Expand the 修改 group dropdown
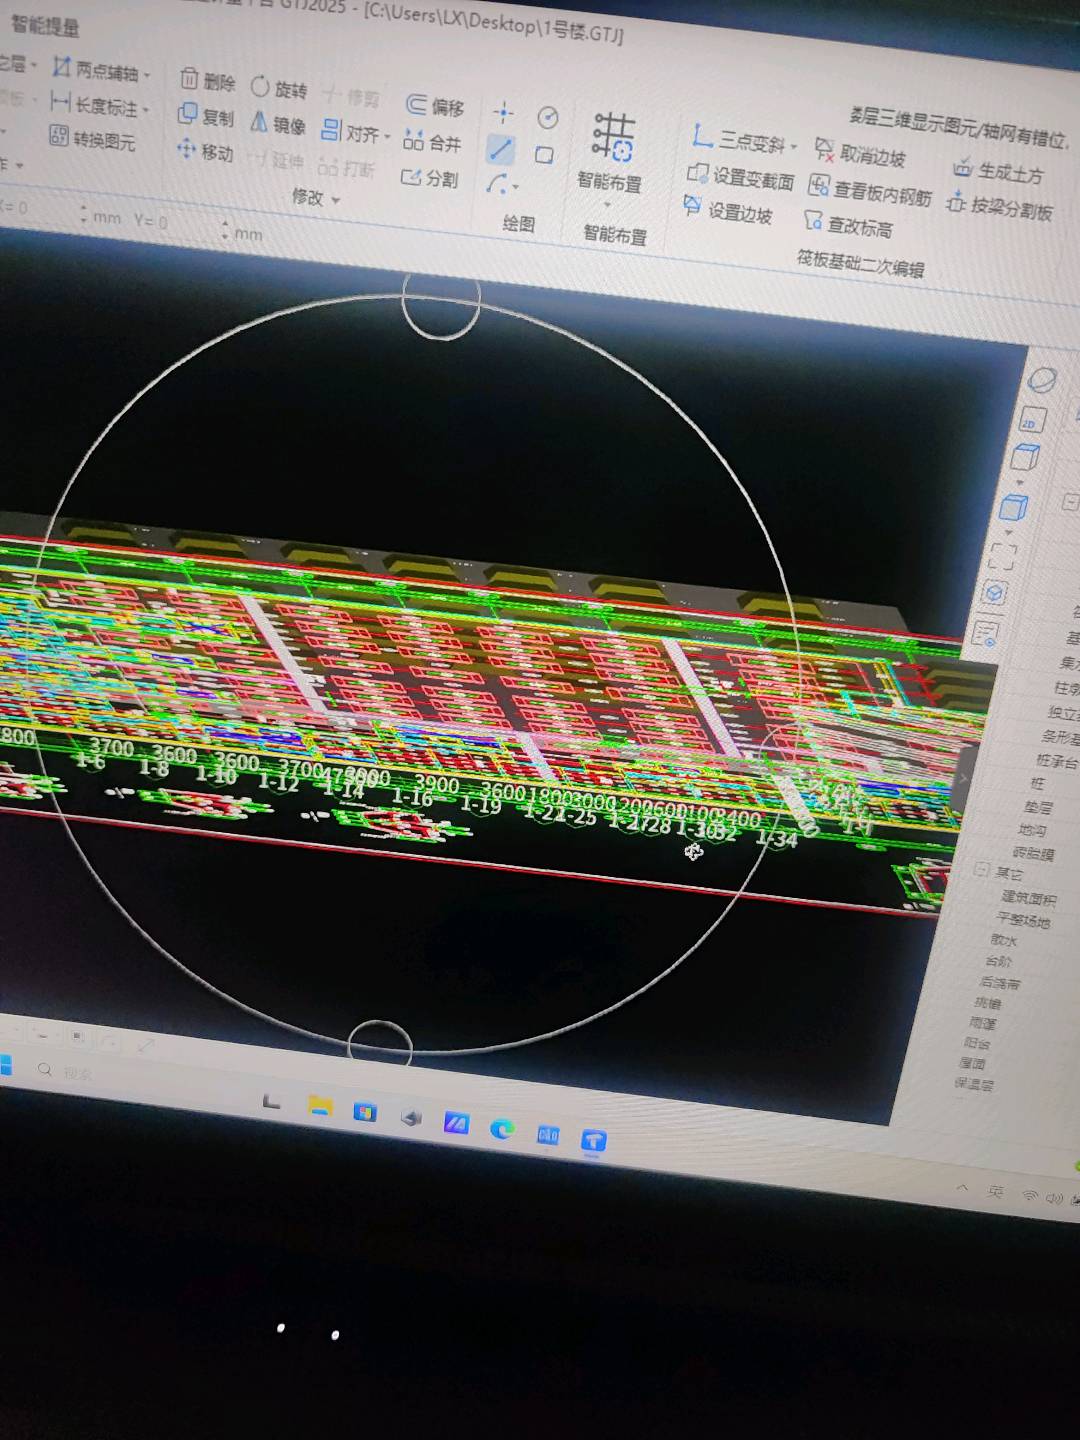 336,201
